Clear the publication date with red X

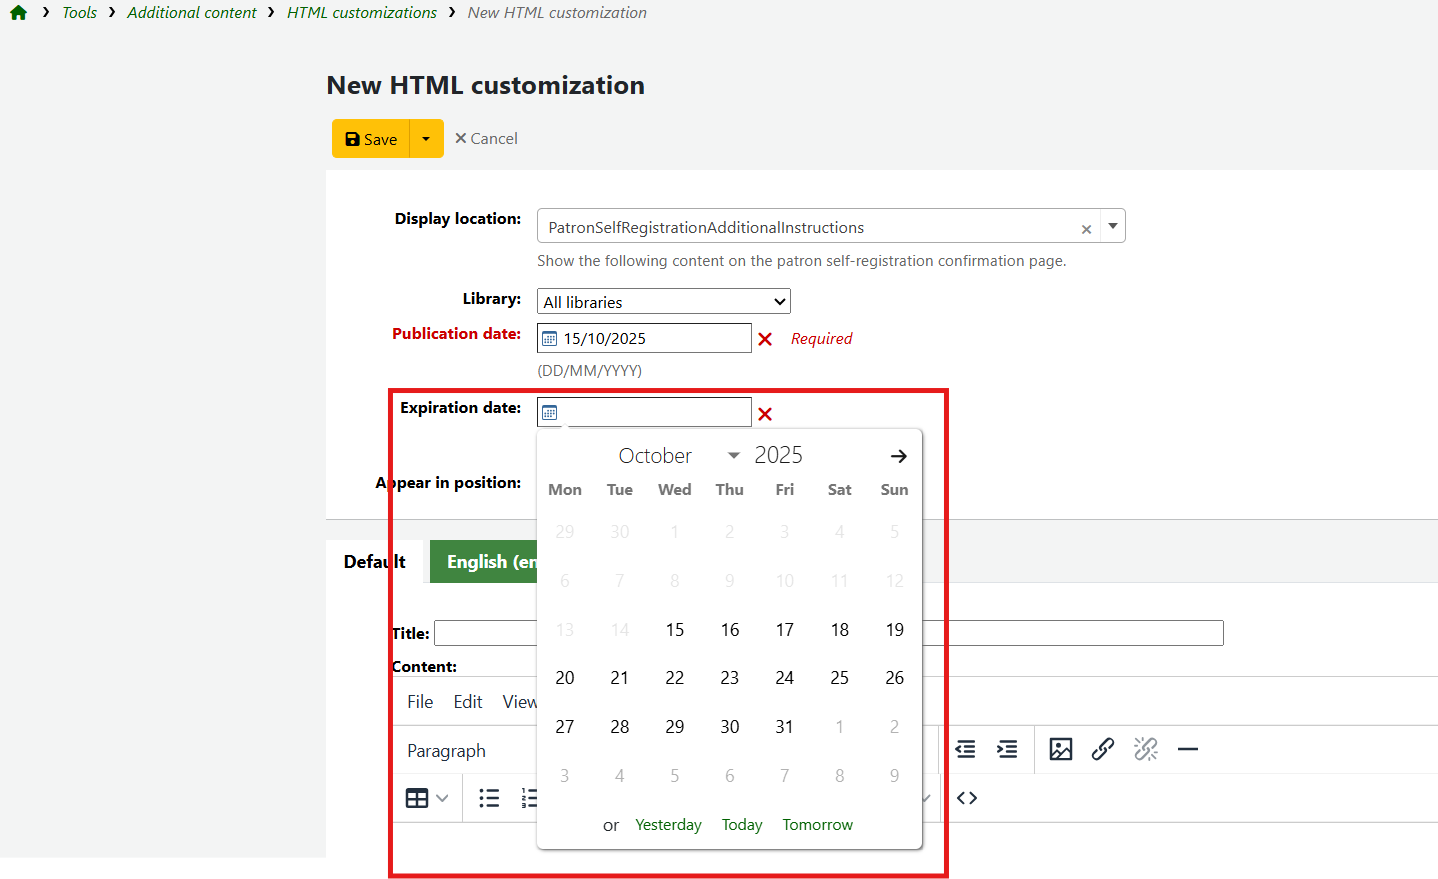(x=765, y=339)
